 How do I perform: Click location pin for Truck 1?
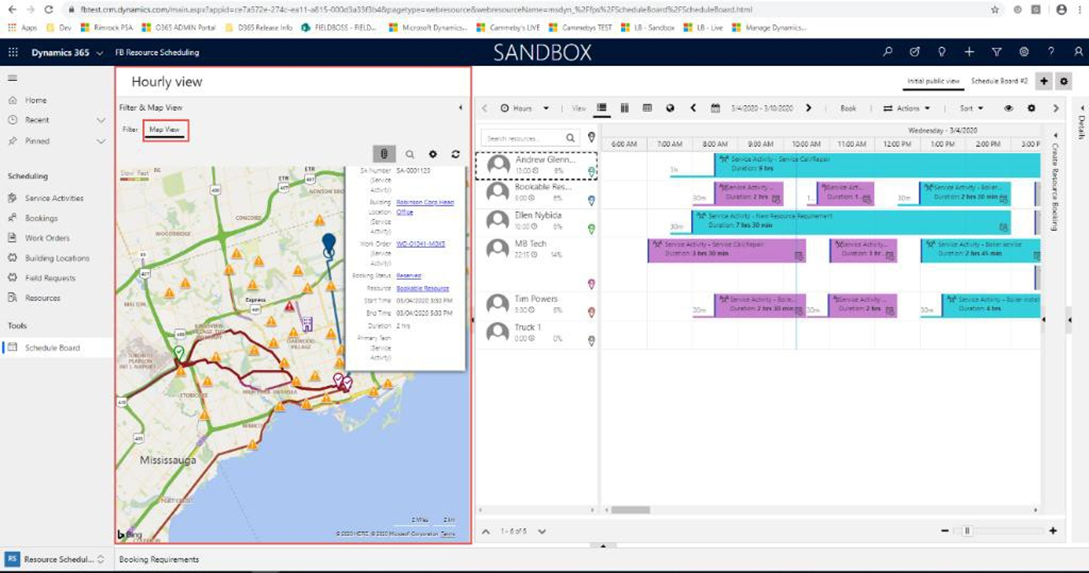coord(592,341)
